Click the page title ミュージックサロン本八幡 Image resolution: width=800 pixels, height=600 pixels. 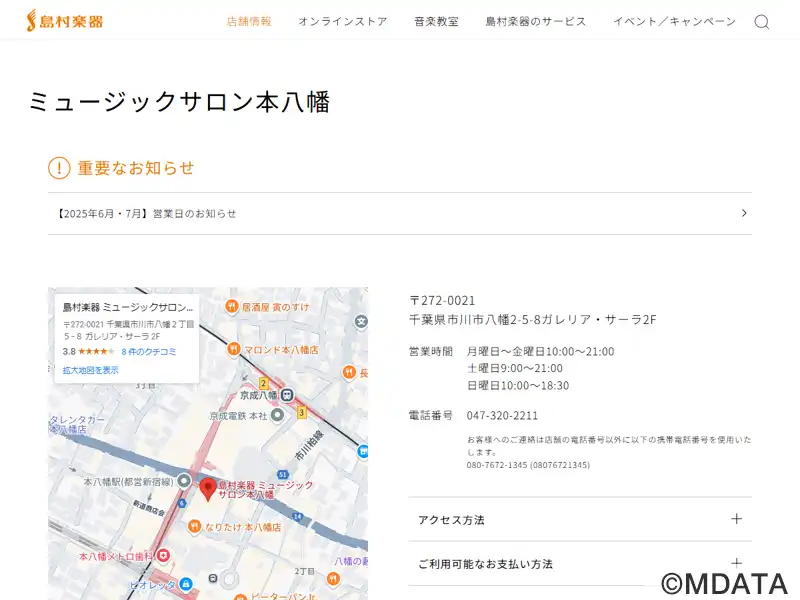(x=179, y=101)
